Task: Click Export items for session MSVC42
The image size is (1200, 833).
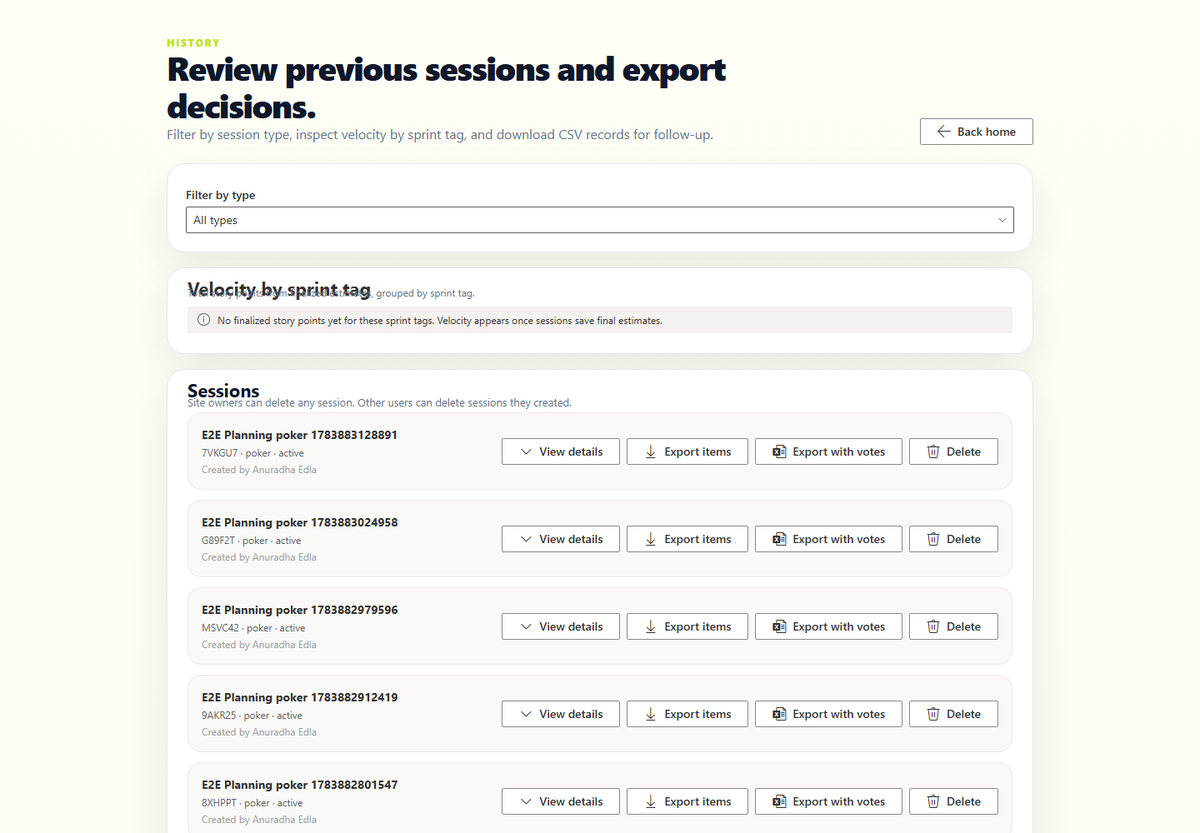Action: pos(687,627)
